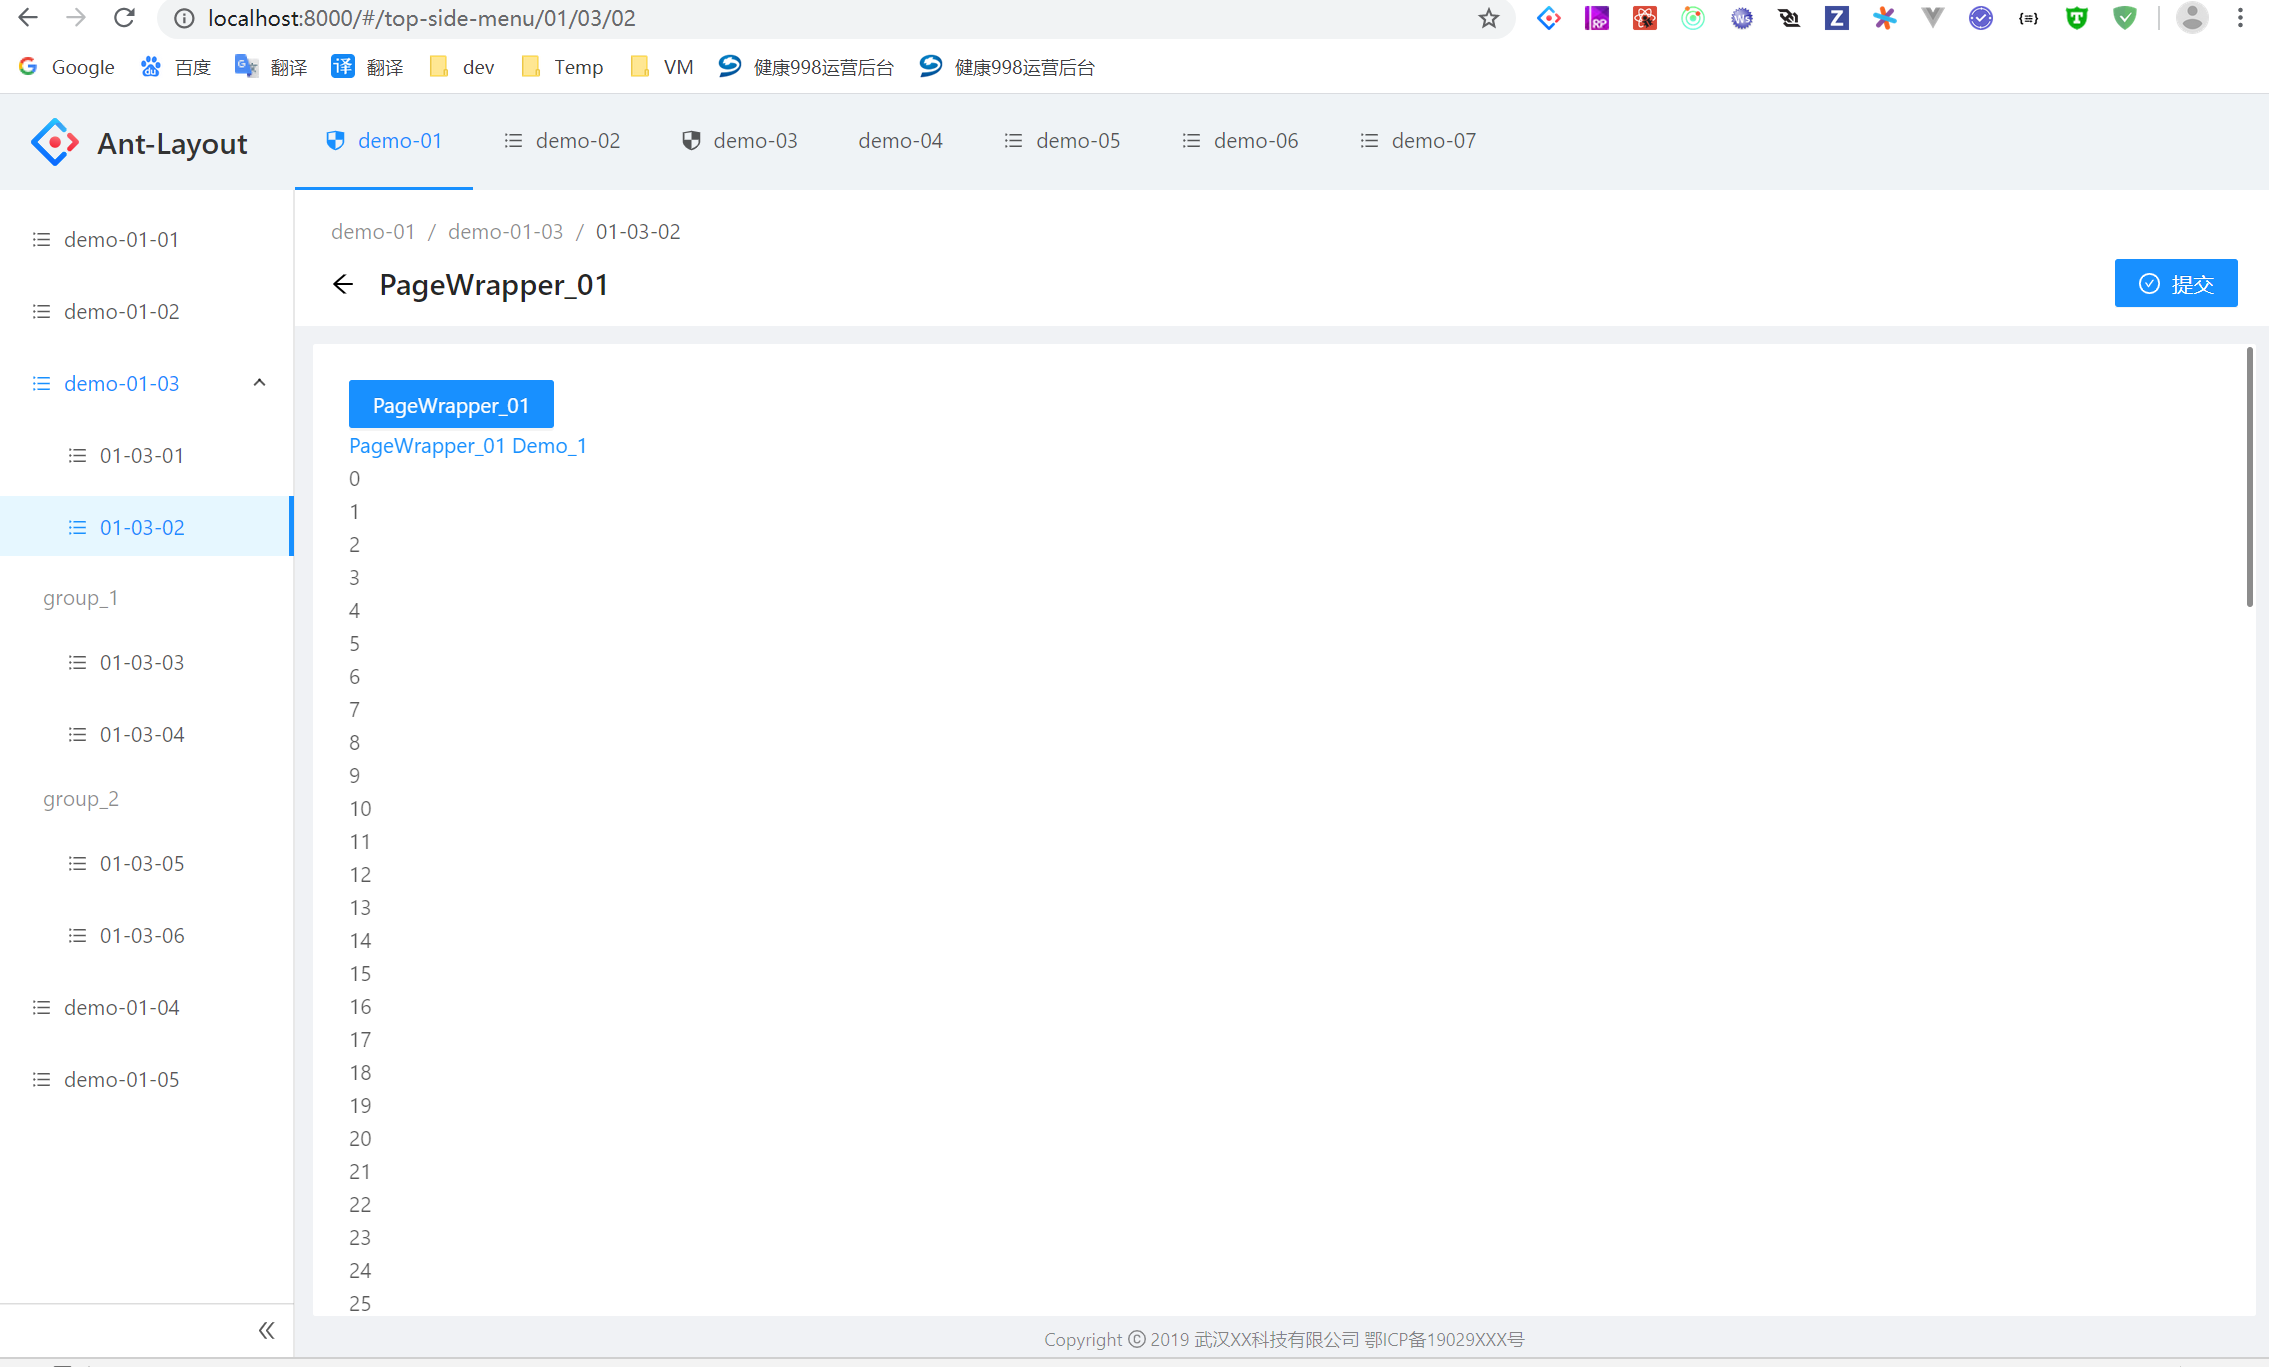
Task: Reload the page using browser refresh icon
Action: pyautogui.click(x=124, y=18)
